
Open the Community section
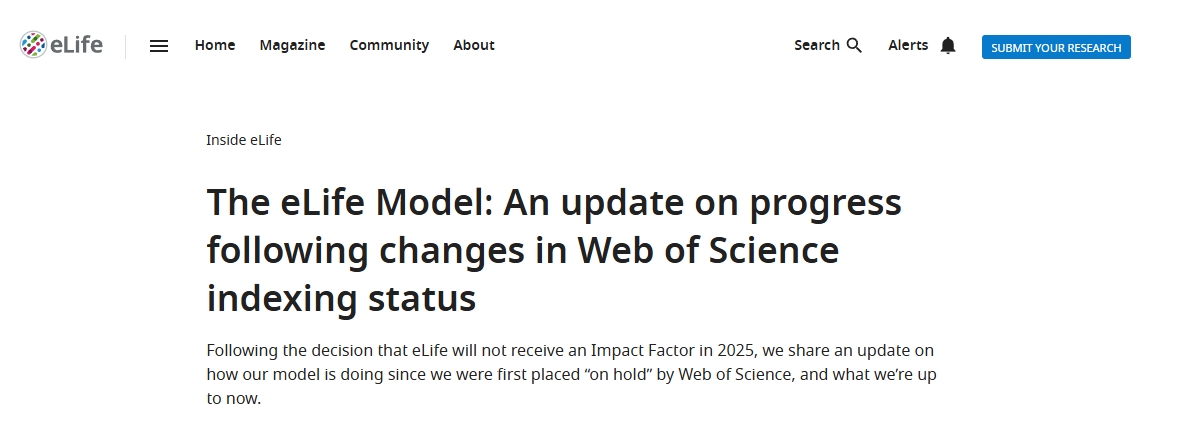389,45
